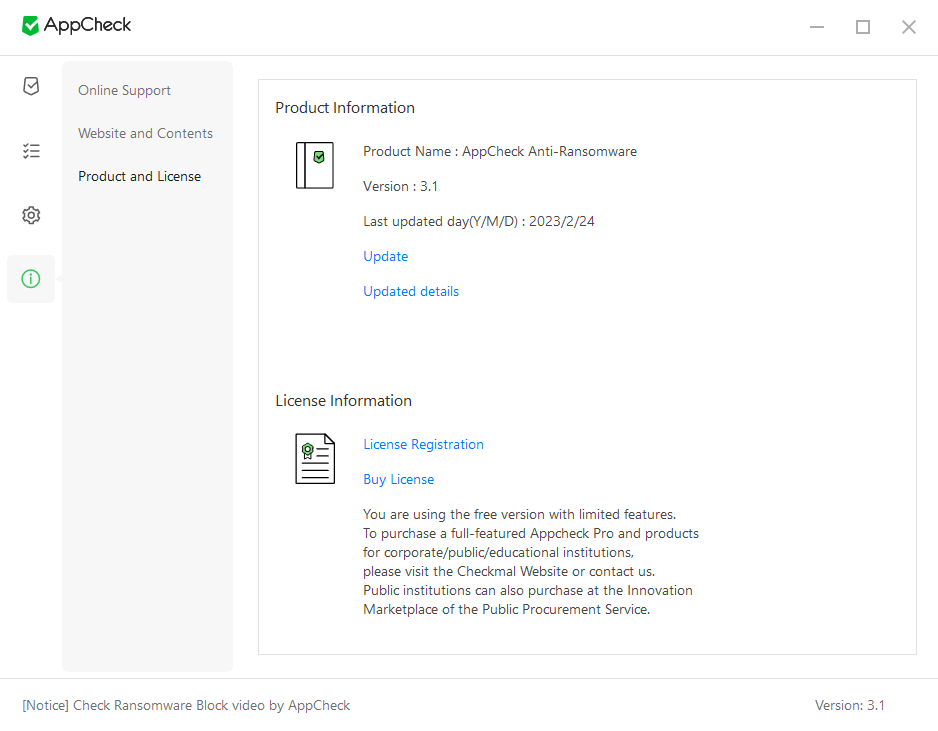Open the checklist logs sidebar icon
This screenshot has height=731, width=938.
click(31, 151)
